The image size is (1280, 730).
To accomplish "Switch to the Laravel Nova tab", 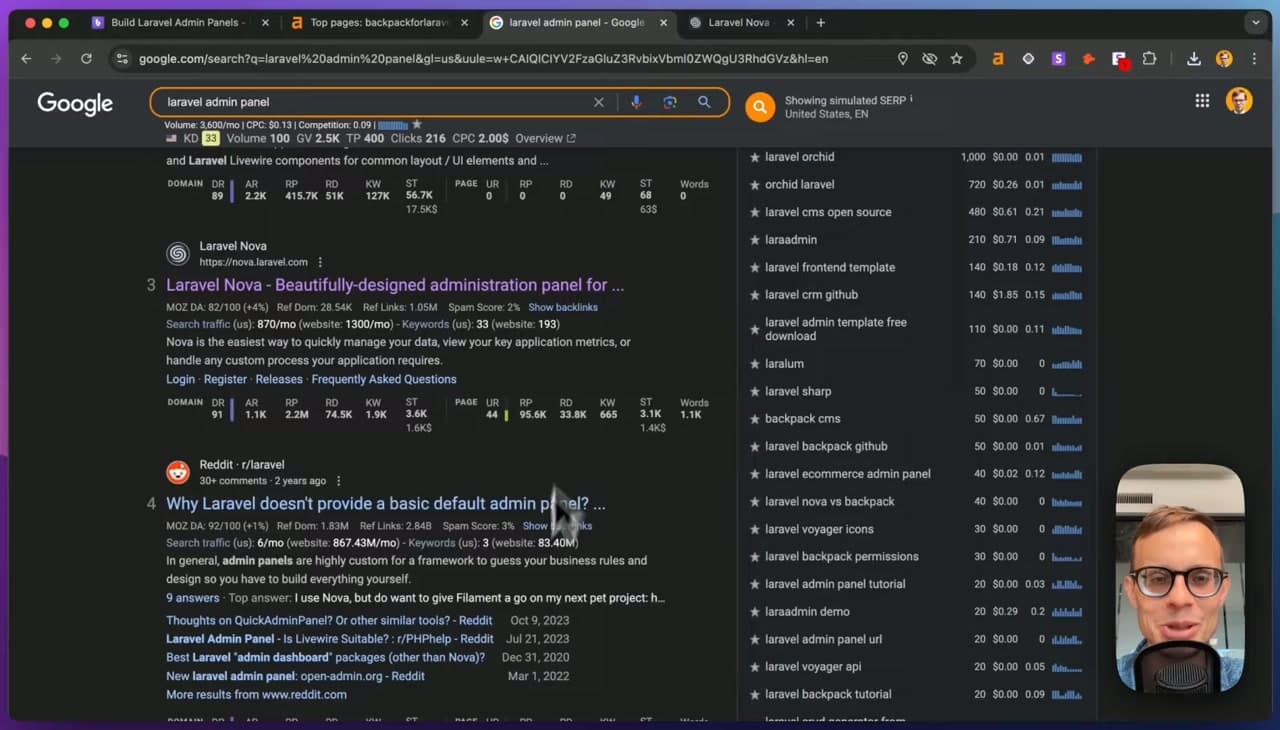I will (739, 22).
